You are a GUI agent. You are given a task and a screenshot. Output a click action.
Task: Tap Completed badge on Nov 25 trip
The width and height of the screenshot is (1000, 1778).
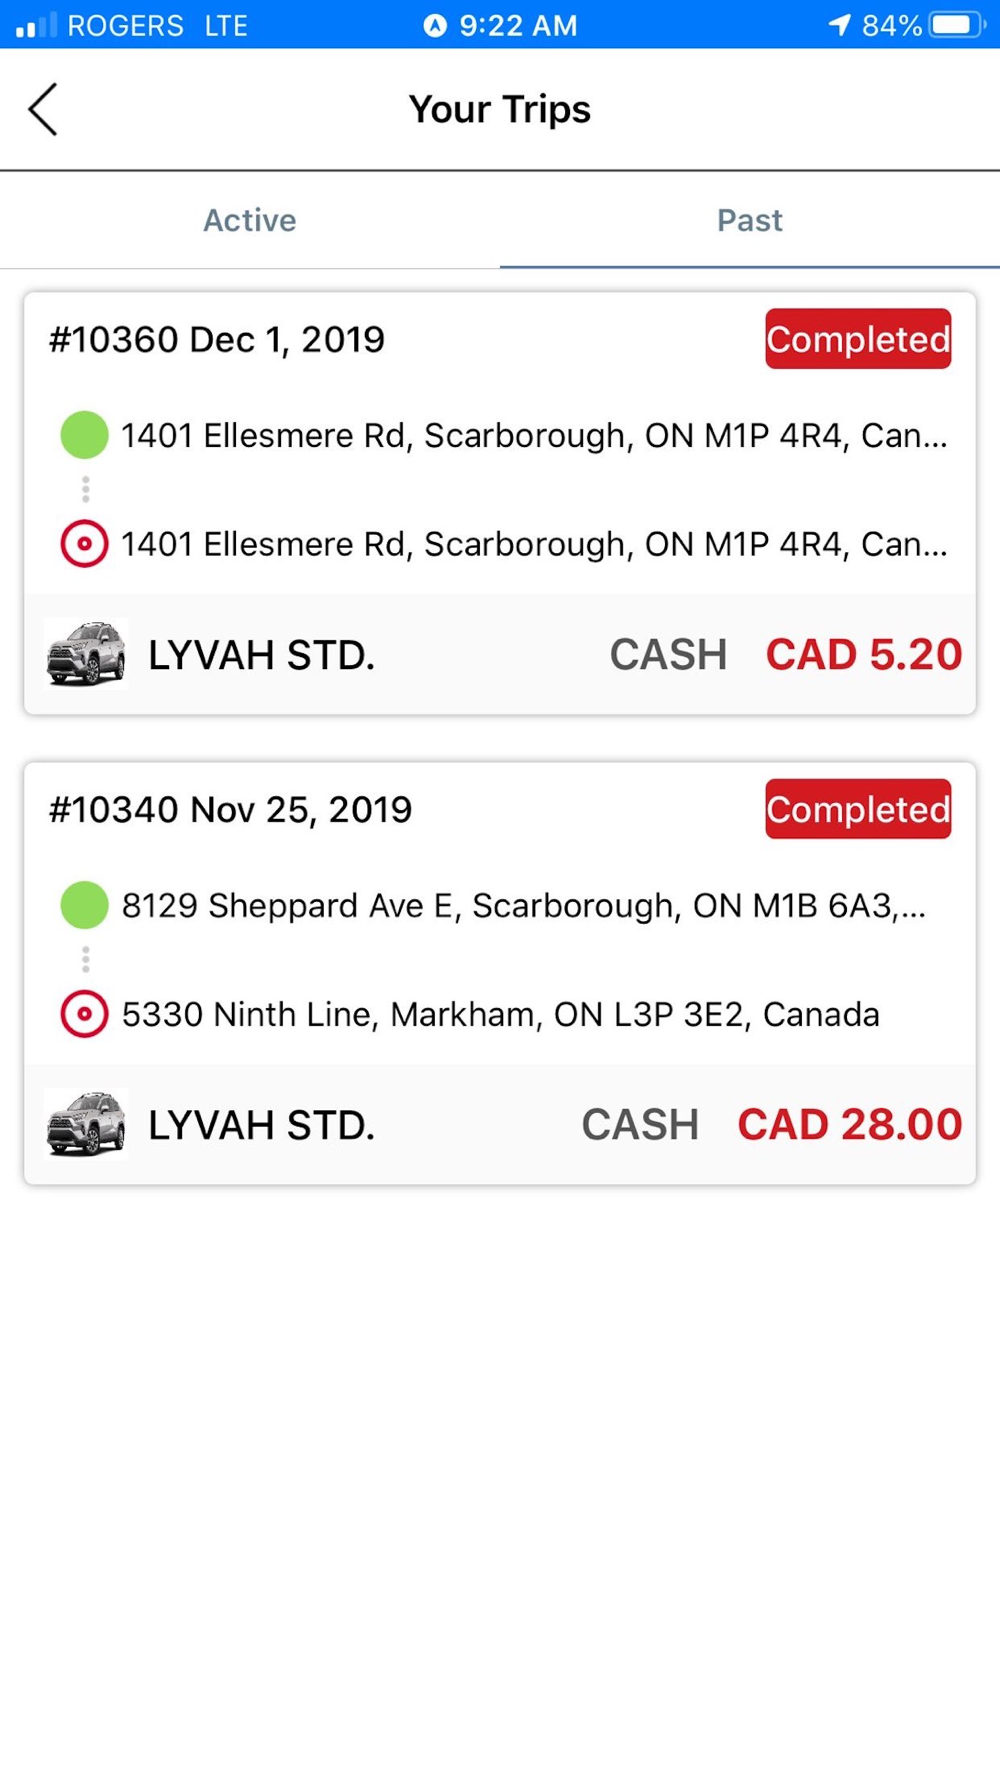pos(858,809)
